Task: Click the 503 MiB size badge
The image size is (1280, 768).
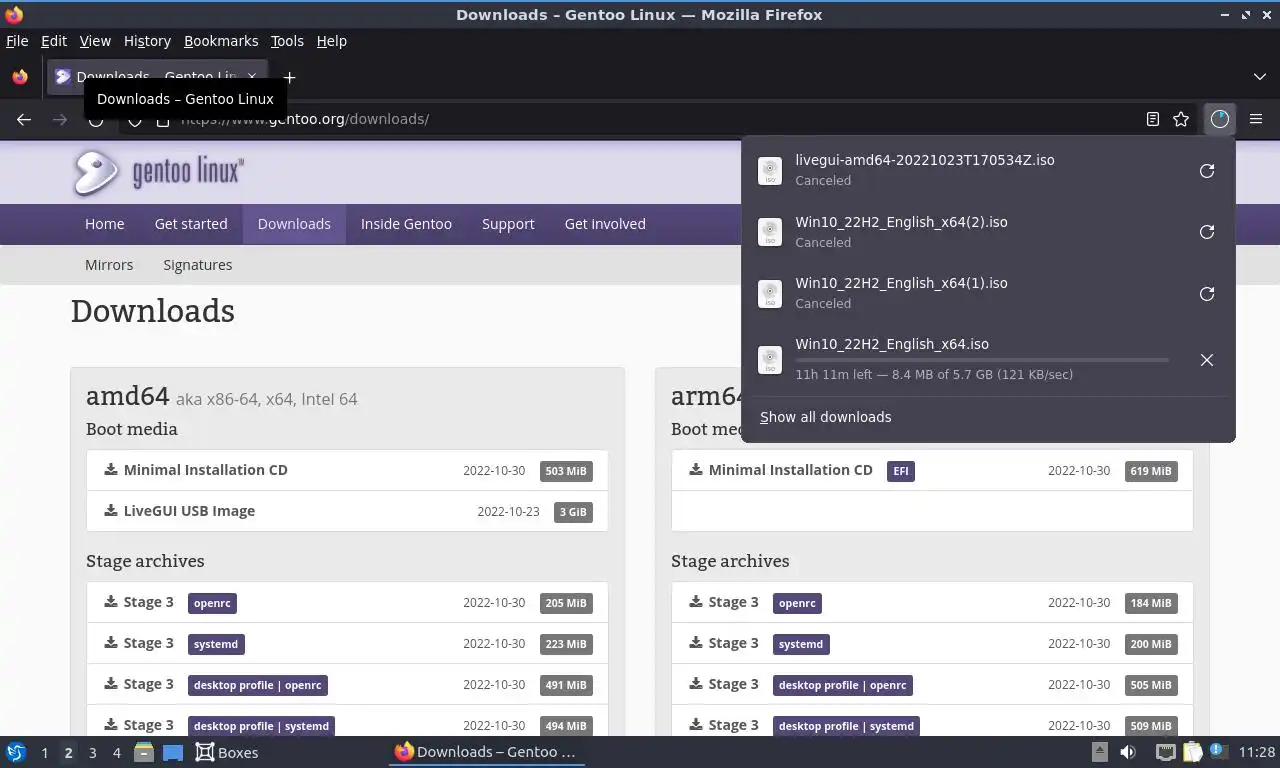Action: coord(566,471)
